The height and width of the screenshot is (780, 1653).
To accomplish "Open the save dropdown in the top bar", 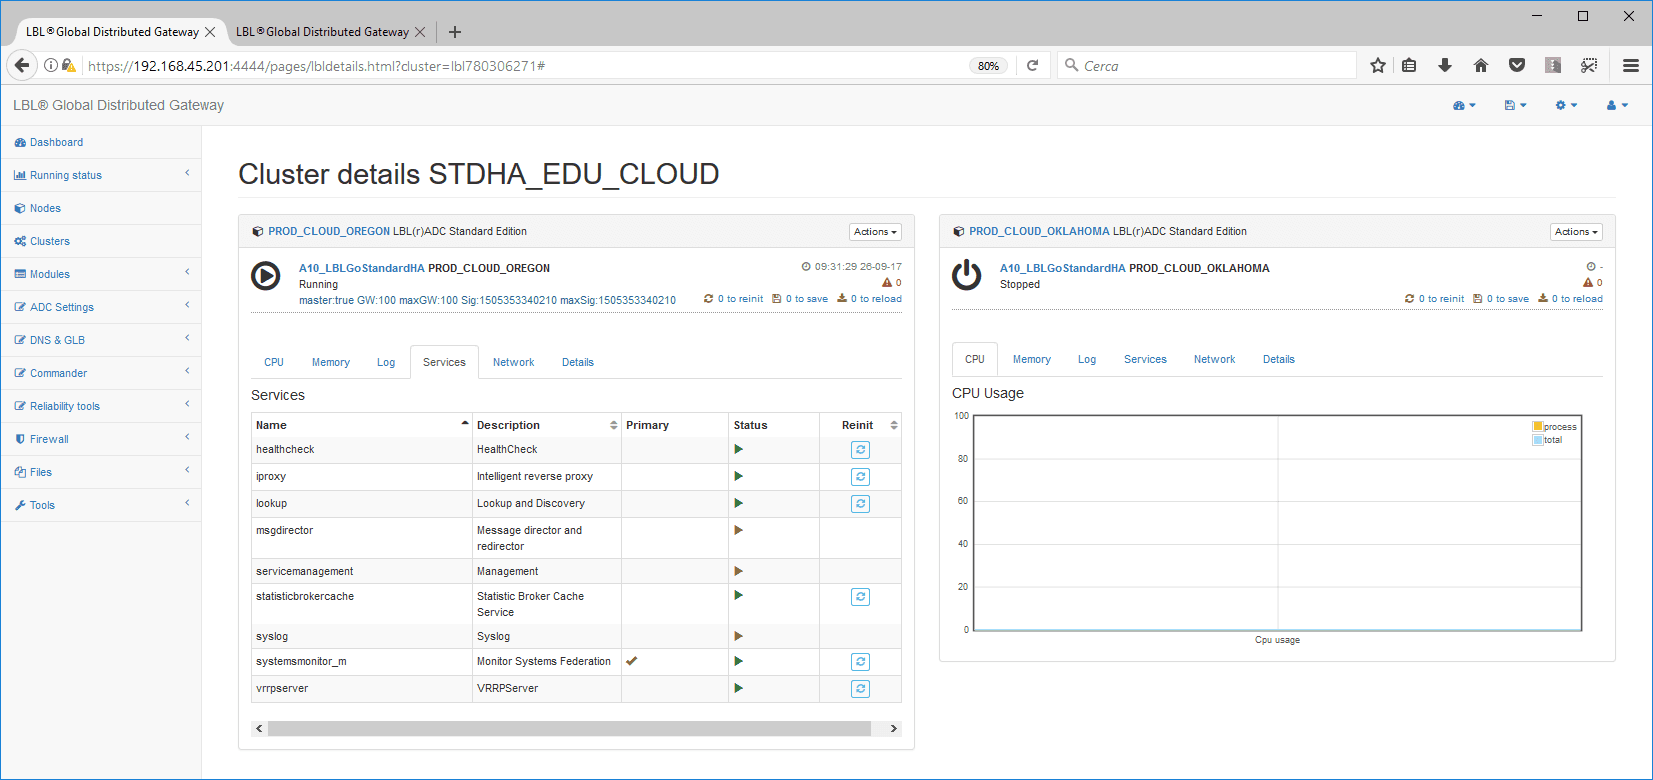I will [x=1516, y=105].
